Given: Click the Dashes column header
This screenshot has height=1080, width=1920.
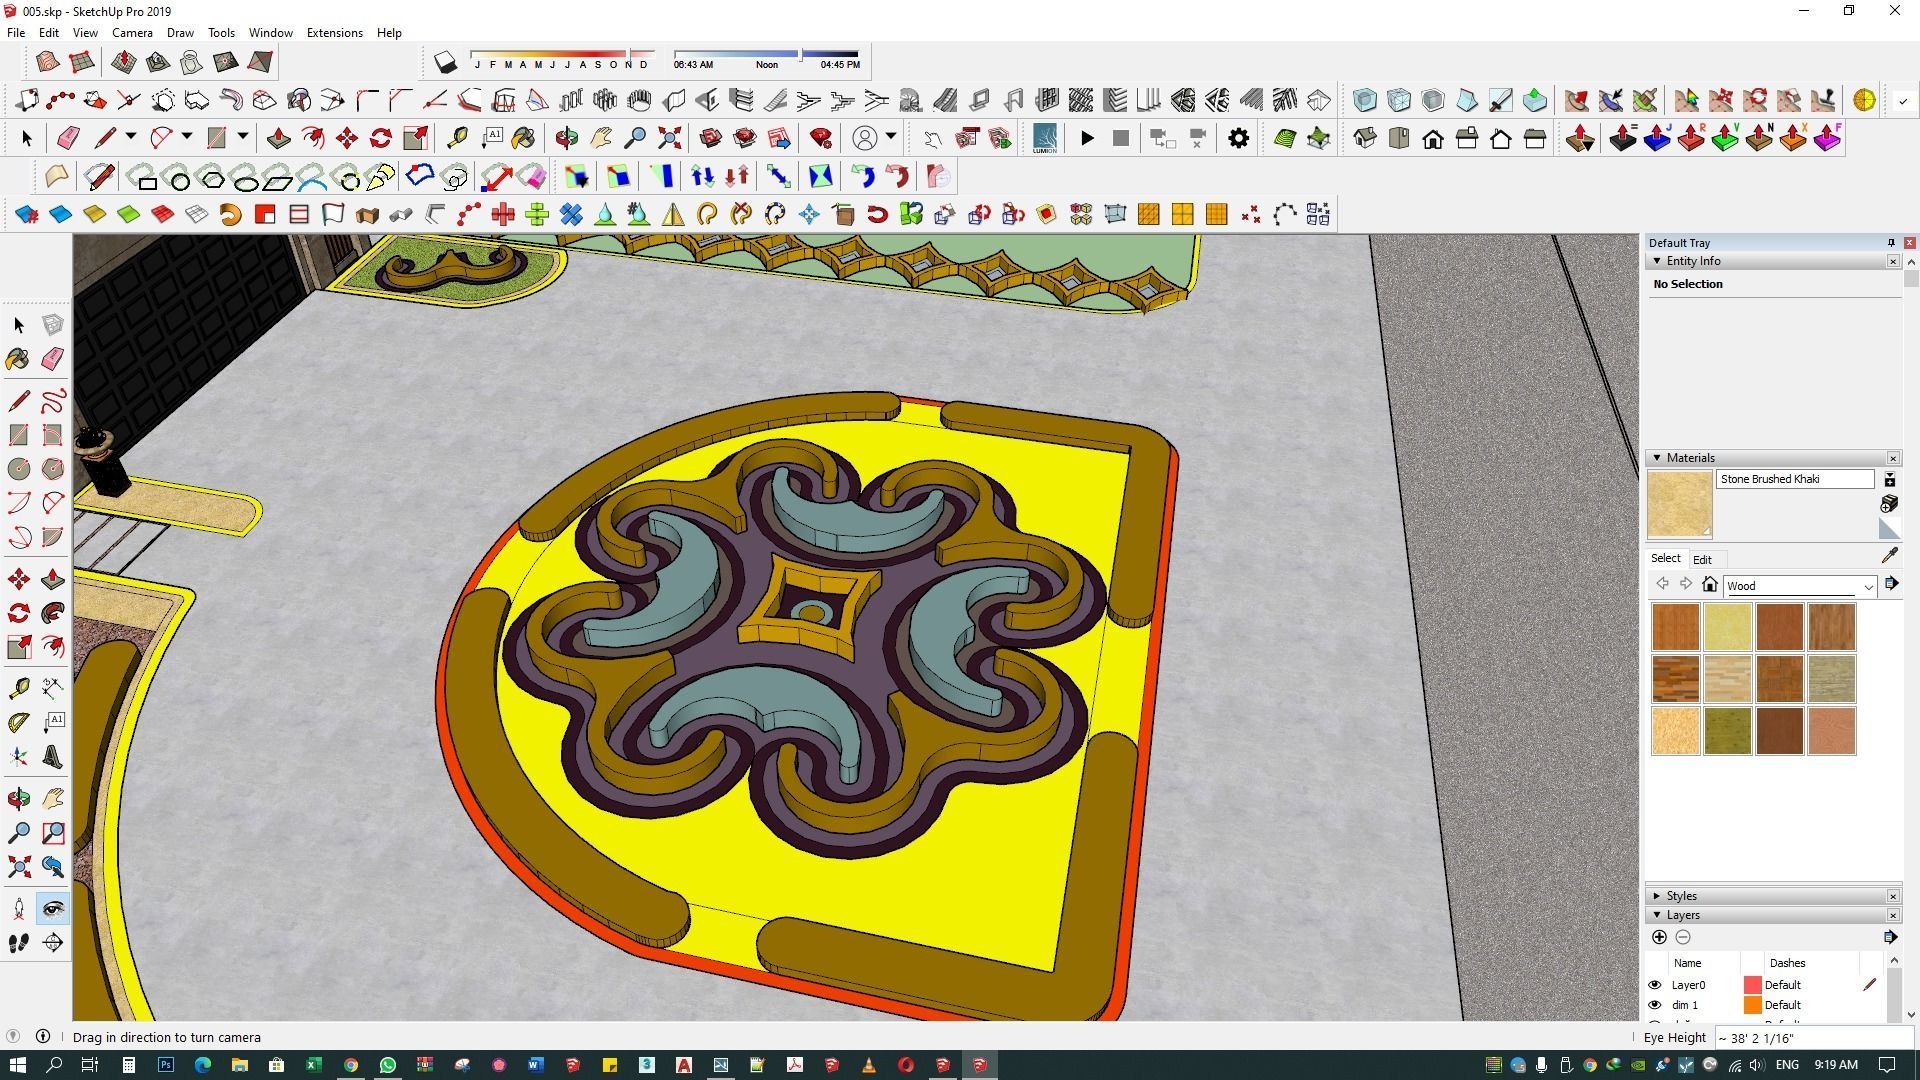Looking at the screenshot, I should pyautogui.click(x=1786, y=963).
